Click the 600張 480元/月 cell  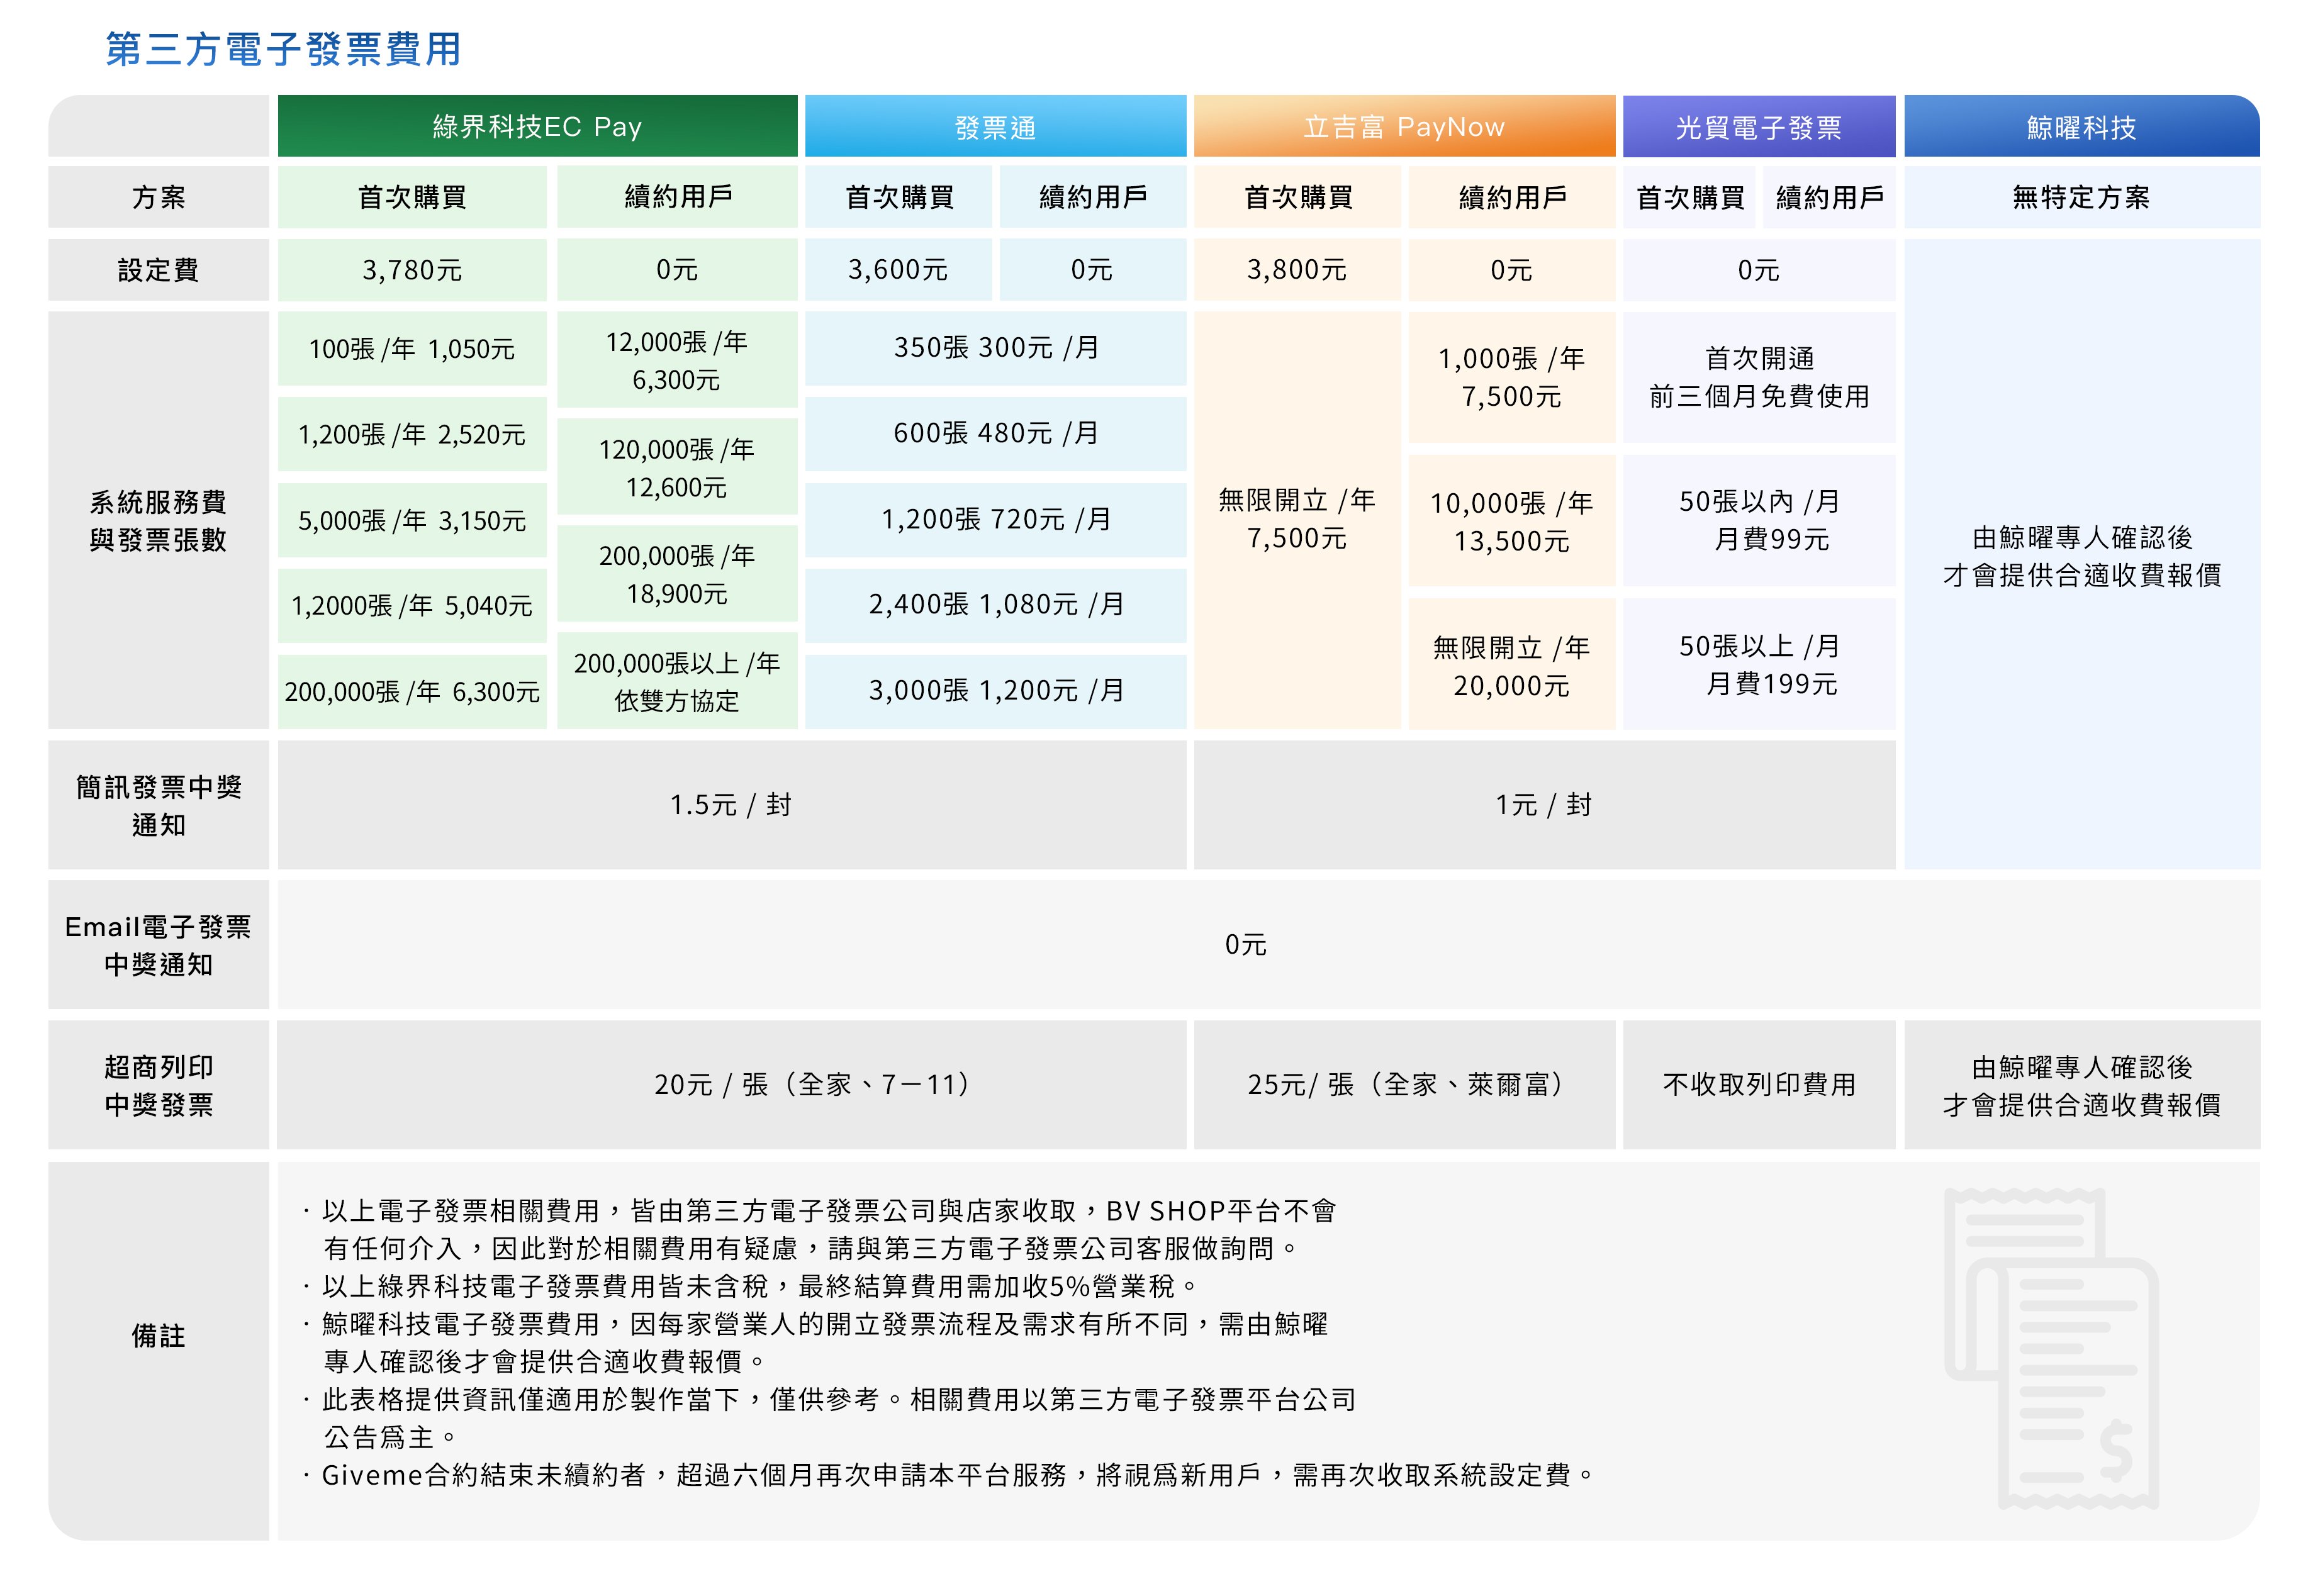click(995, 435)
